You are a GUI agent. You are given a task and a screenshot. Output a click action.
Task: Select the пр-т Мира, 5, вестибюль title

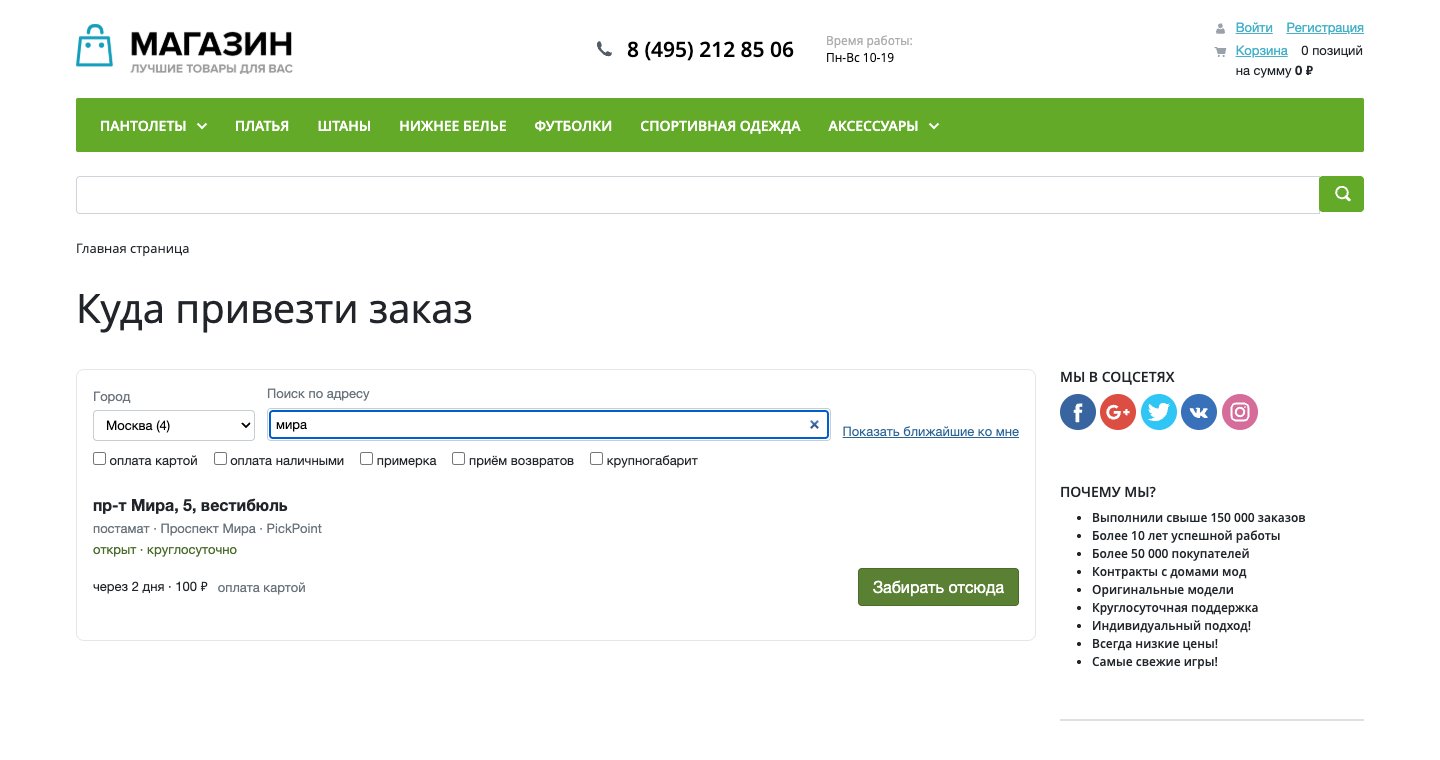190,505
